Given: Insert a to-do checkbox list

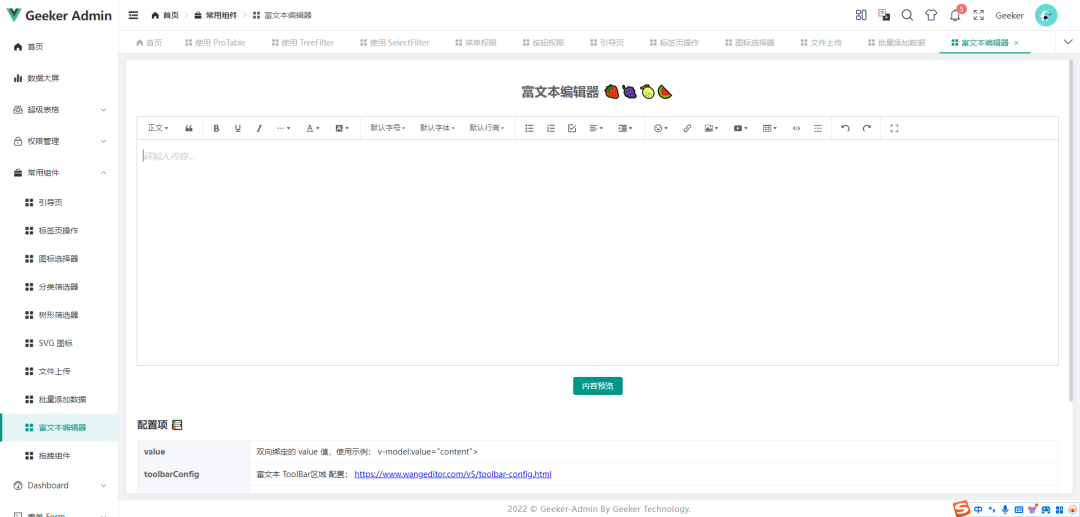Looking at the screenshot, I should (x=572, y=128).
